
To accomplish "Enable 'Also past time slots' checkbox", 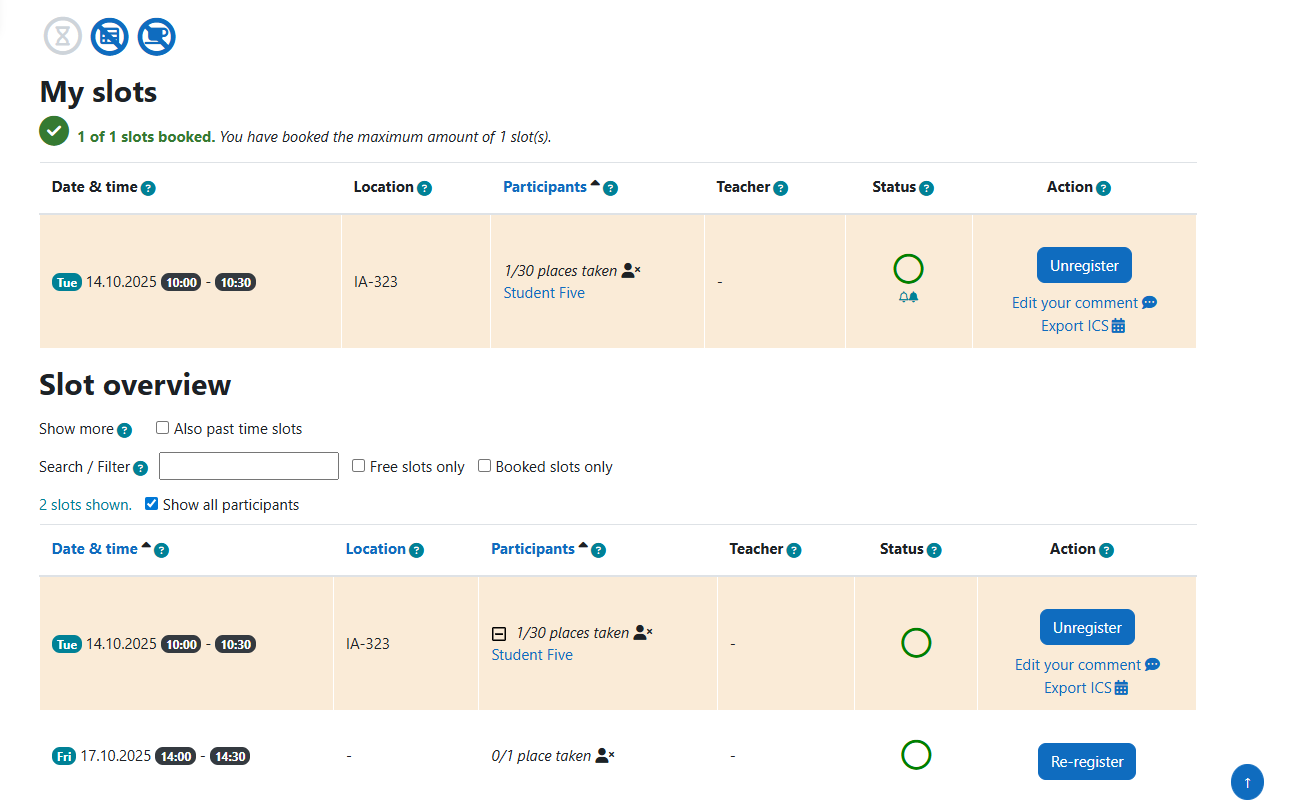I will [x=163, y=428].
